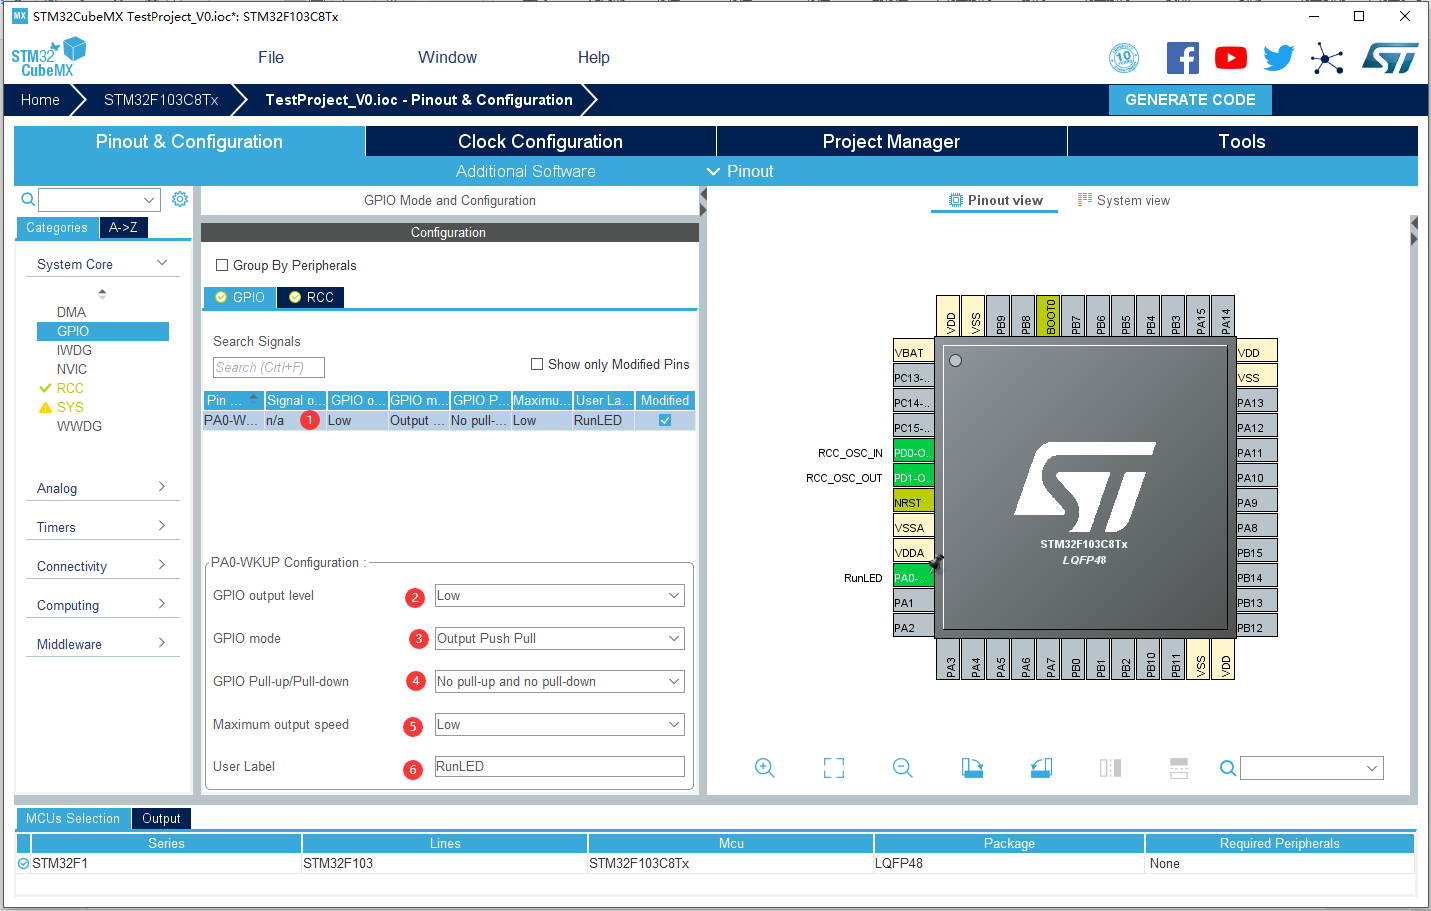Click the settings gear in categories panel

[180, 199]
